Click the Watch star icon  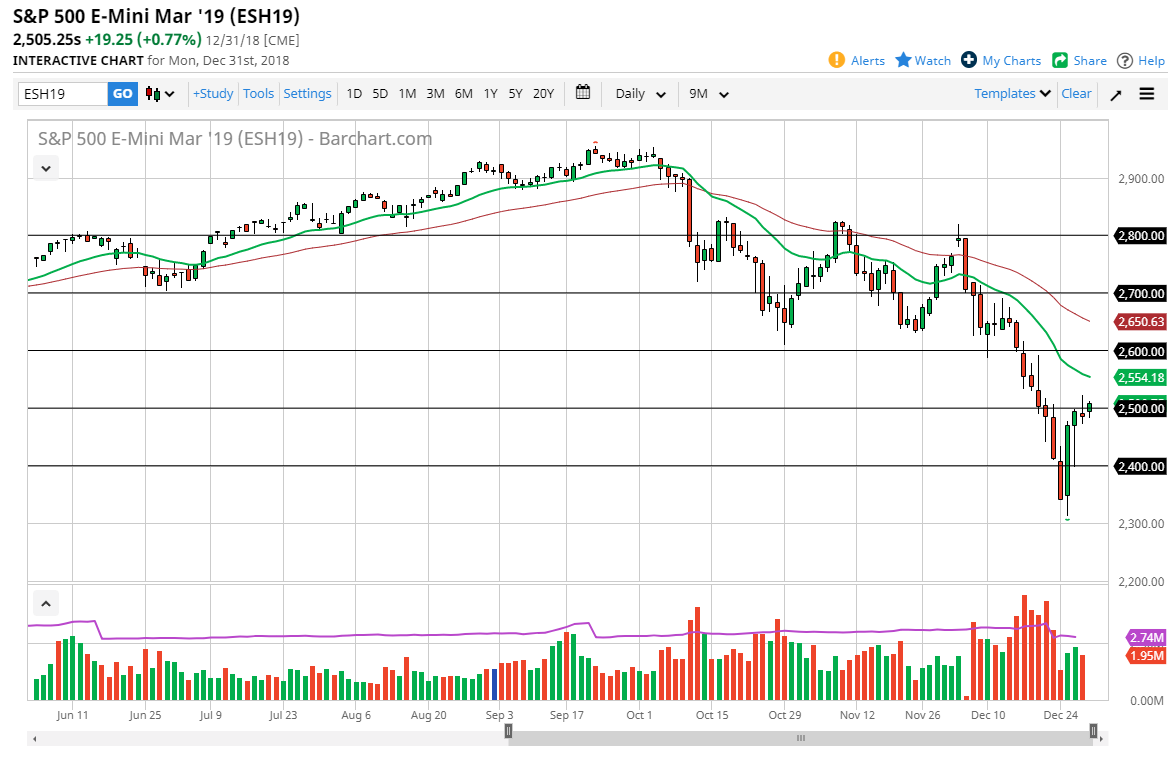click(901, 60)
